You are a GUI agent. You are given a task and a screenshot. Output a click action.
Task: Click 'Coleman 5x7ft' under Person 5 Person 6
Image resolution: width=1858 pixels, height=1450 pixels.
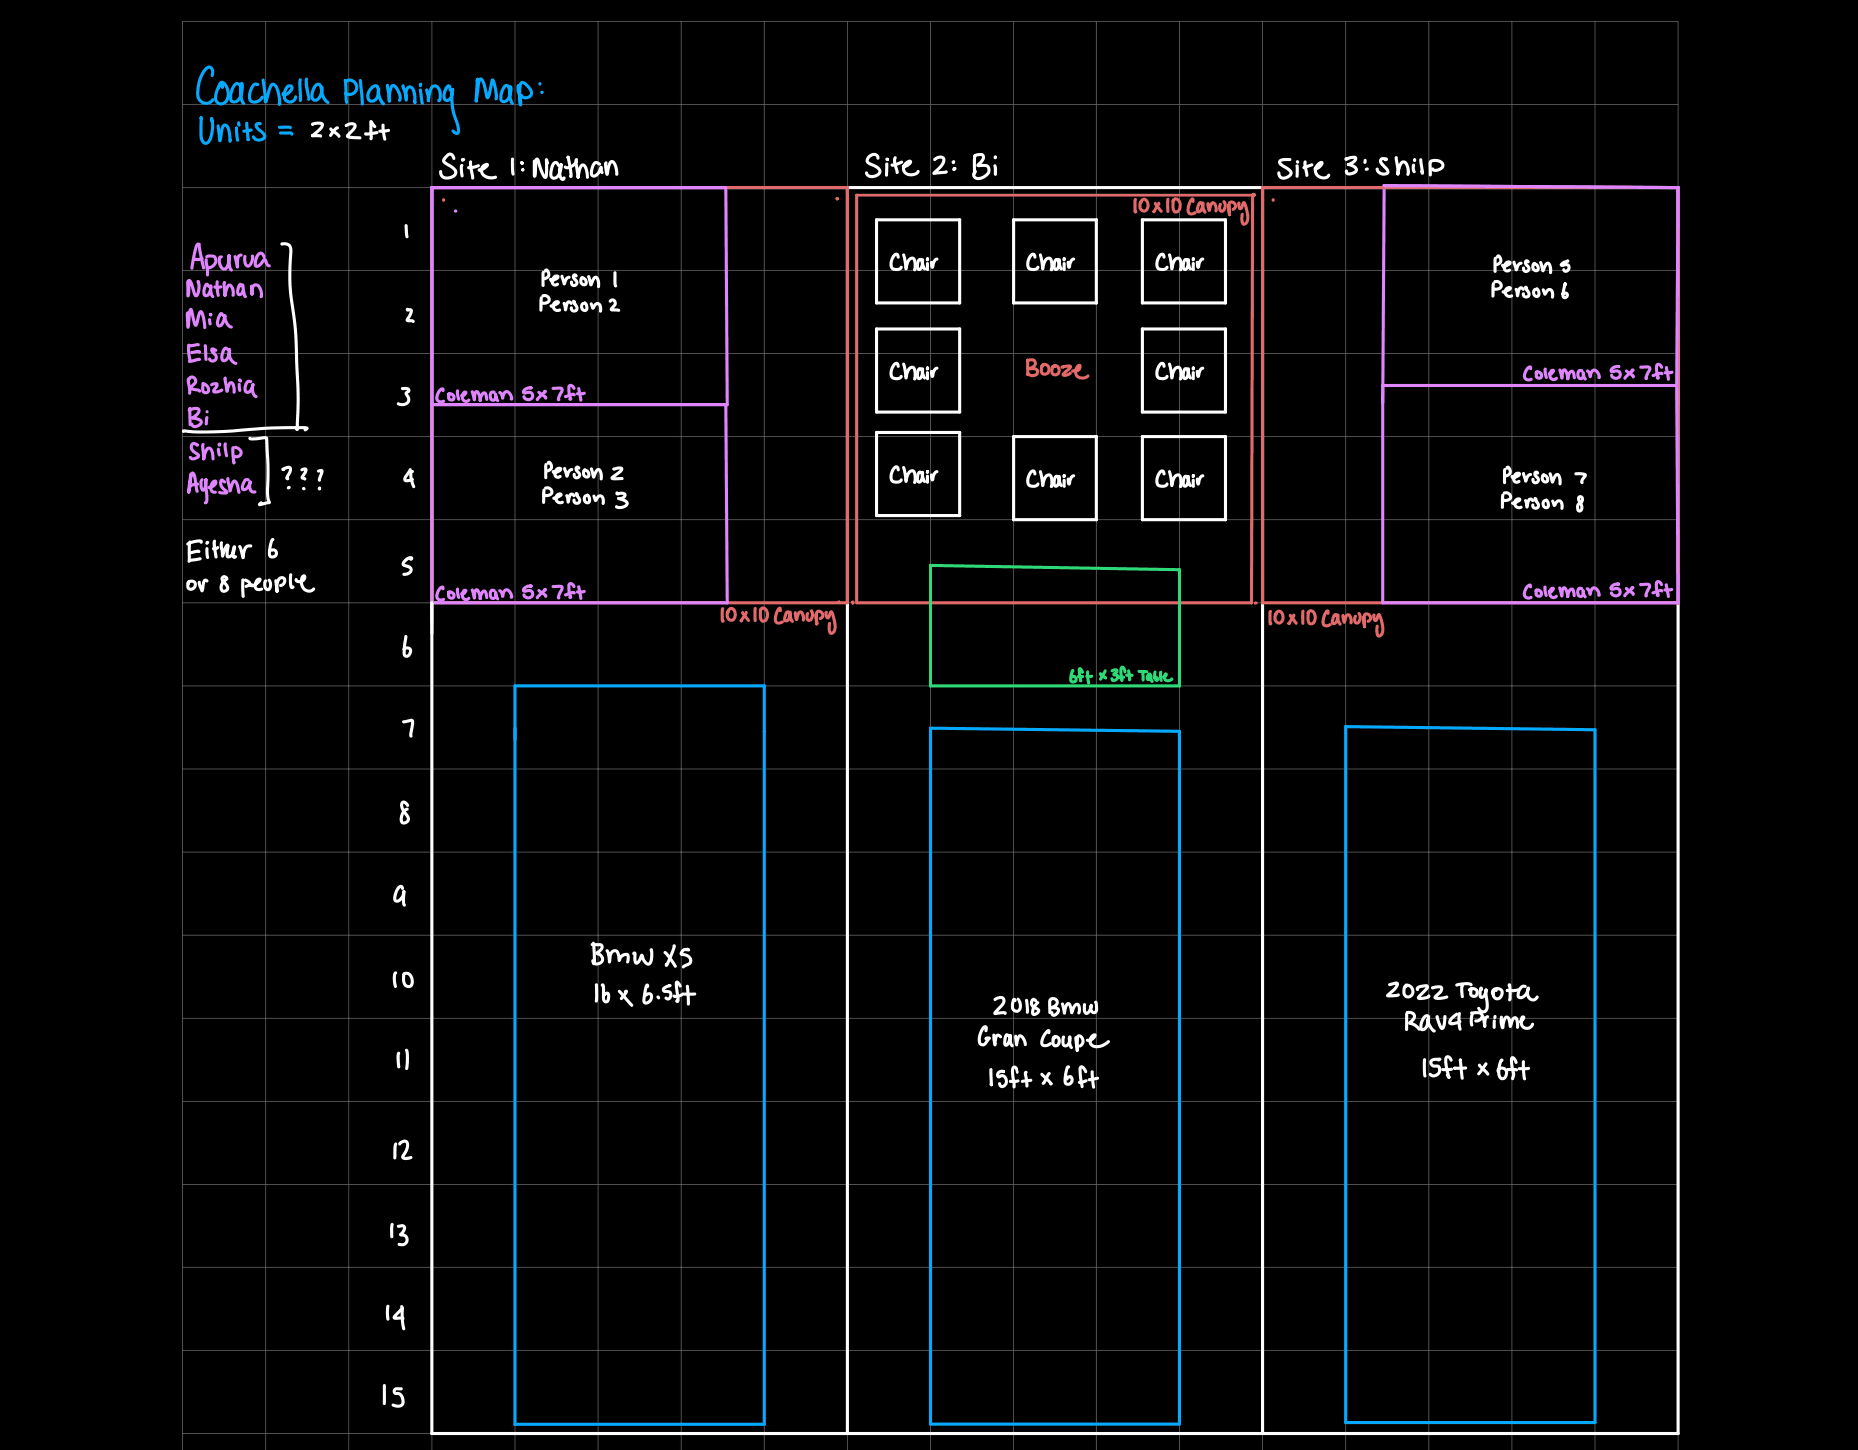point(1597,373)
